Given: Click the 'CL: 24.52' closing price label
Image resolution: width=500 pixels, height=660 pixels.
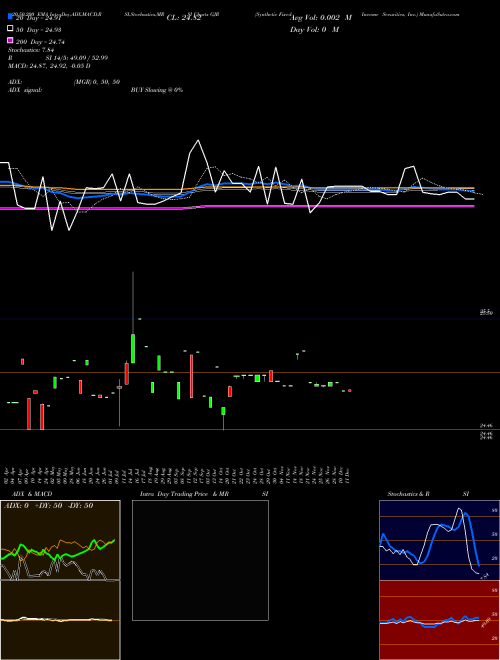Looking at the screenshot, I should tap(184, 18).
